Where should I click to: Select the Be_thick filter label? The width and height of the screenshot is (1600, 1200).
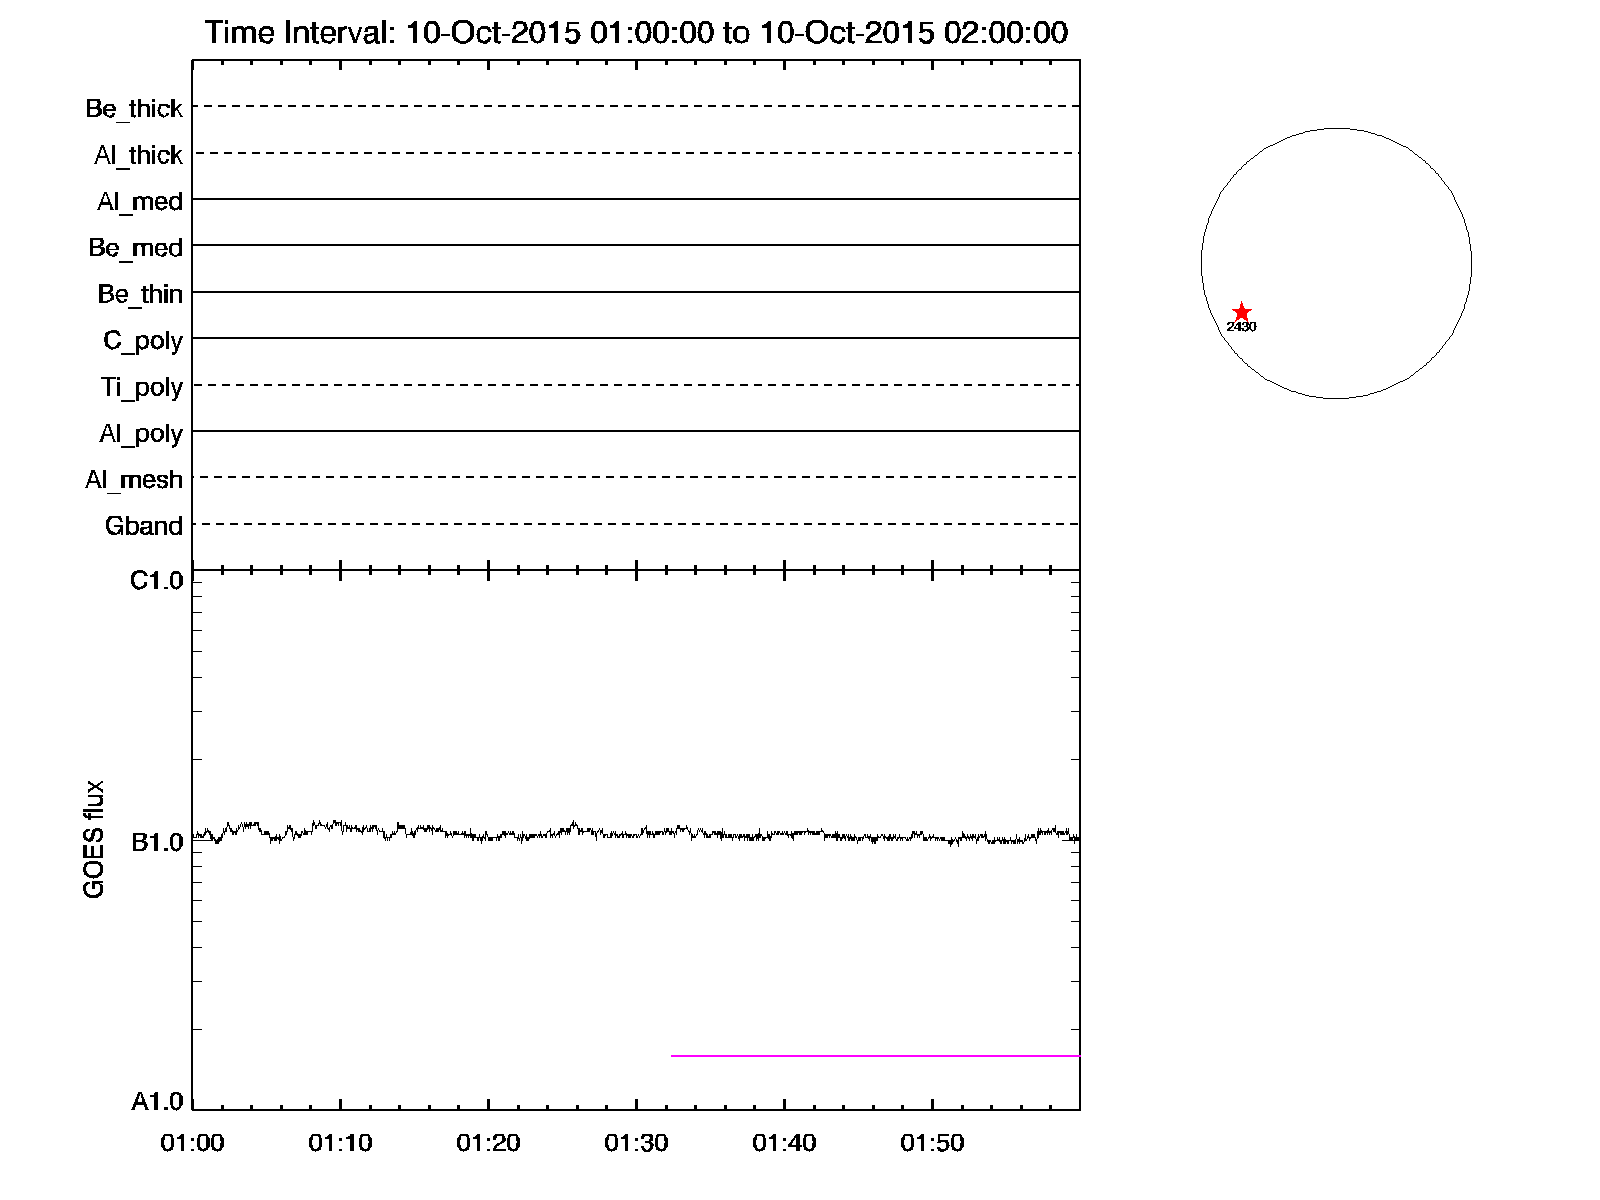point(134,108)
